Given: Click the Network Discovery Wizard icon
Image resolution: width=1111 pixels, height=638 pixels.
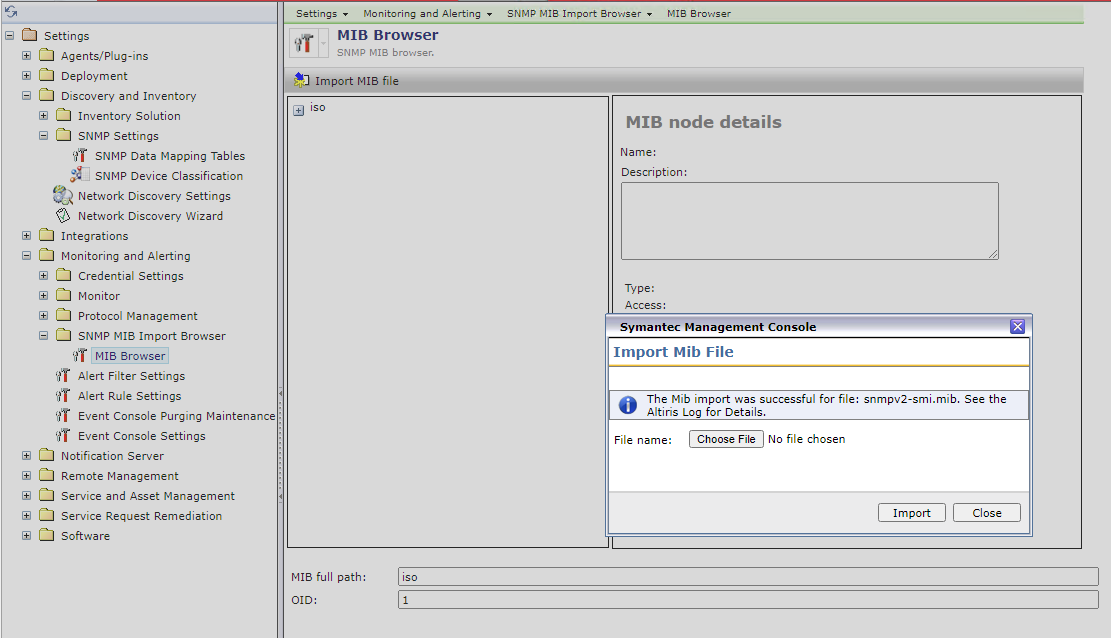Looking at the screenshot, I should (x=63, y=216).
